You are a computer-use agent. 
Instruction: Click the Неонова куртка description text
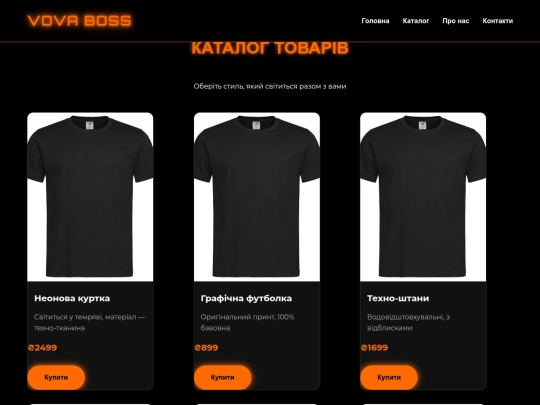coord(90,322)
